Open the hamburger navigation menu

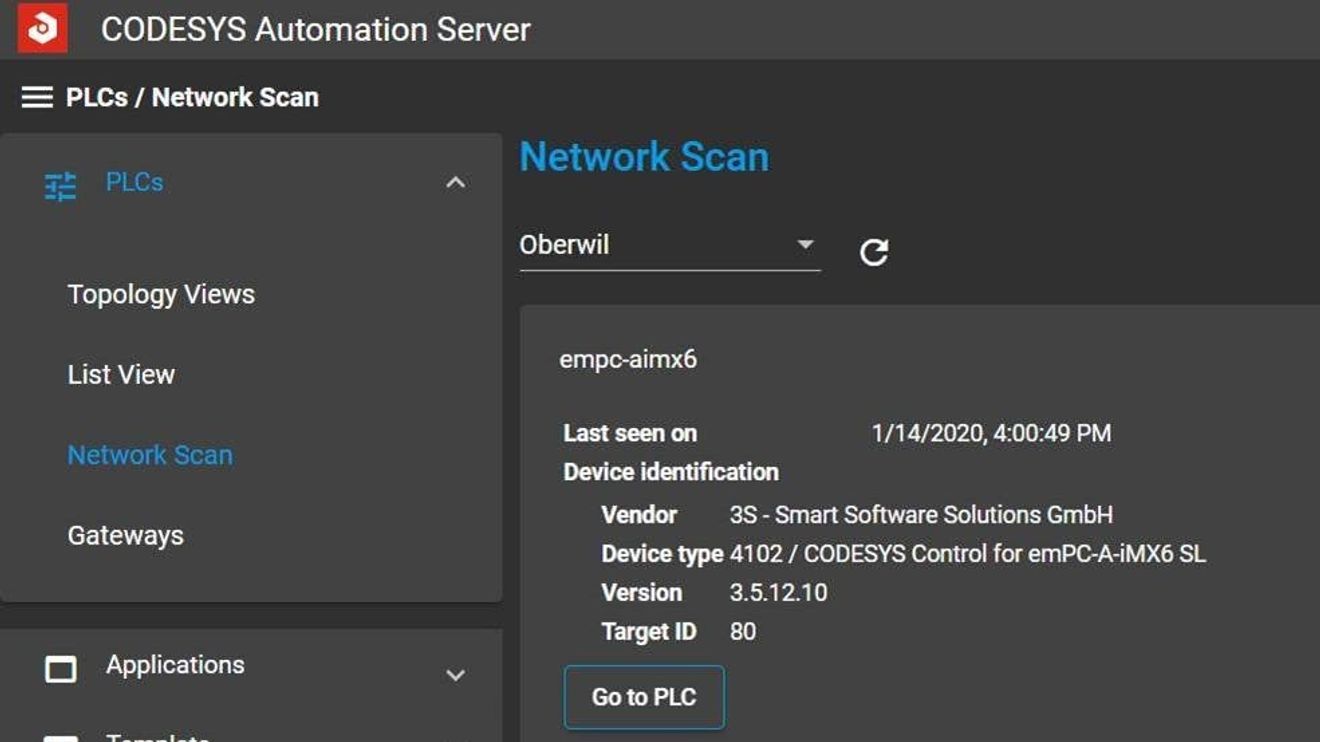37,97
